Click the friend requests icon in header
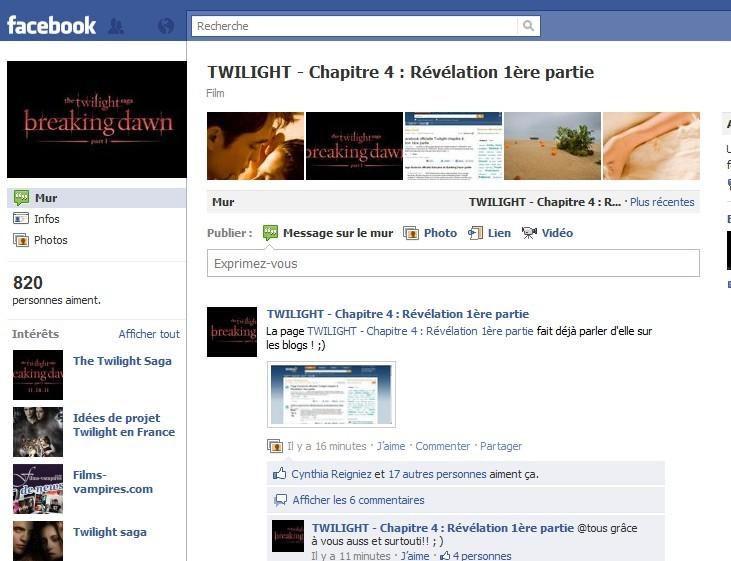Image resolution: width=731 pixels, height=561 pixels. tap(116, 26)
